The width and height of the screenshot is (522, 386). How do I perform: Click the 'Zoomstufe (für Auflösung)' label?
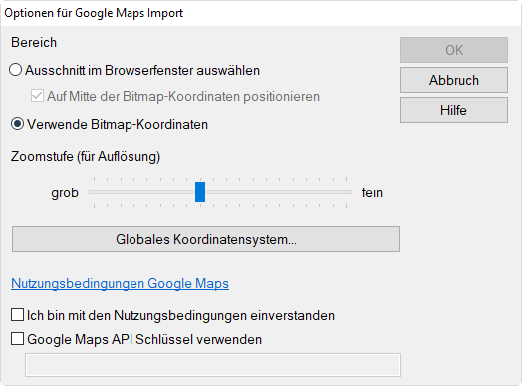85,156
